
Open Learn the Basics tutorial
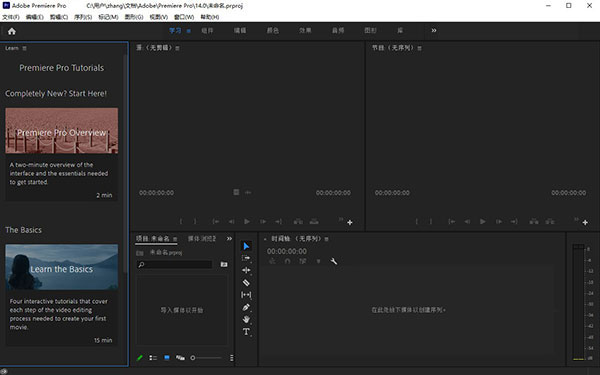[62, 267]
